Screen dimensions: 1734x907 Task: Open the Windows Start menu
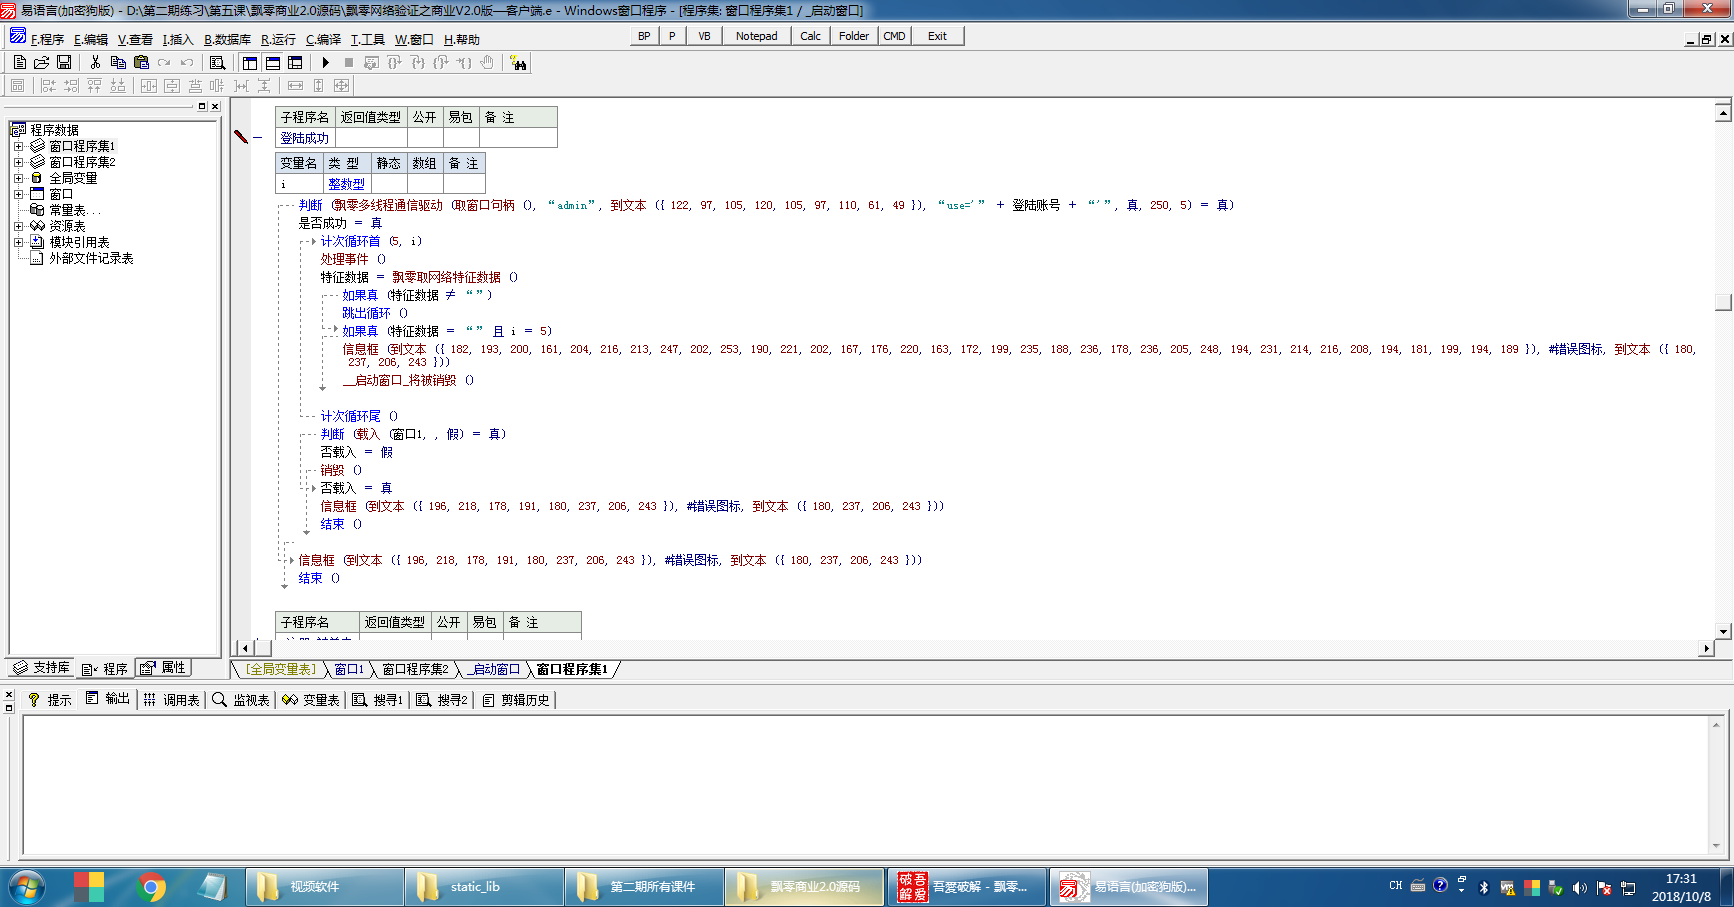27,887
